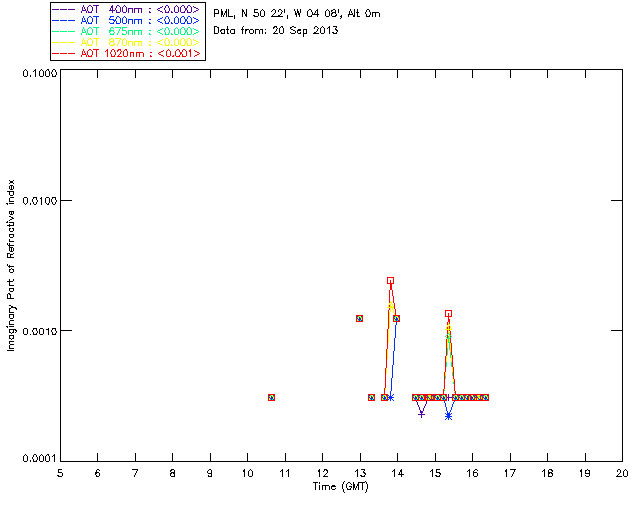Click the highest red square peak before 14 GMT
Viewport: 640px width, 512px height.
(391, 281)
